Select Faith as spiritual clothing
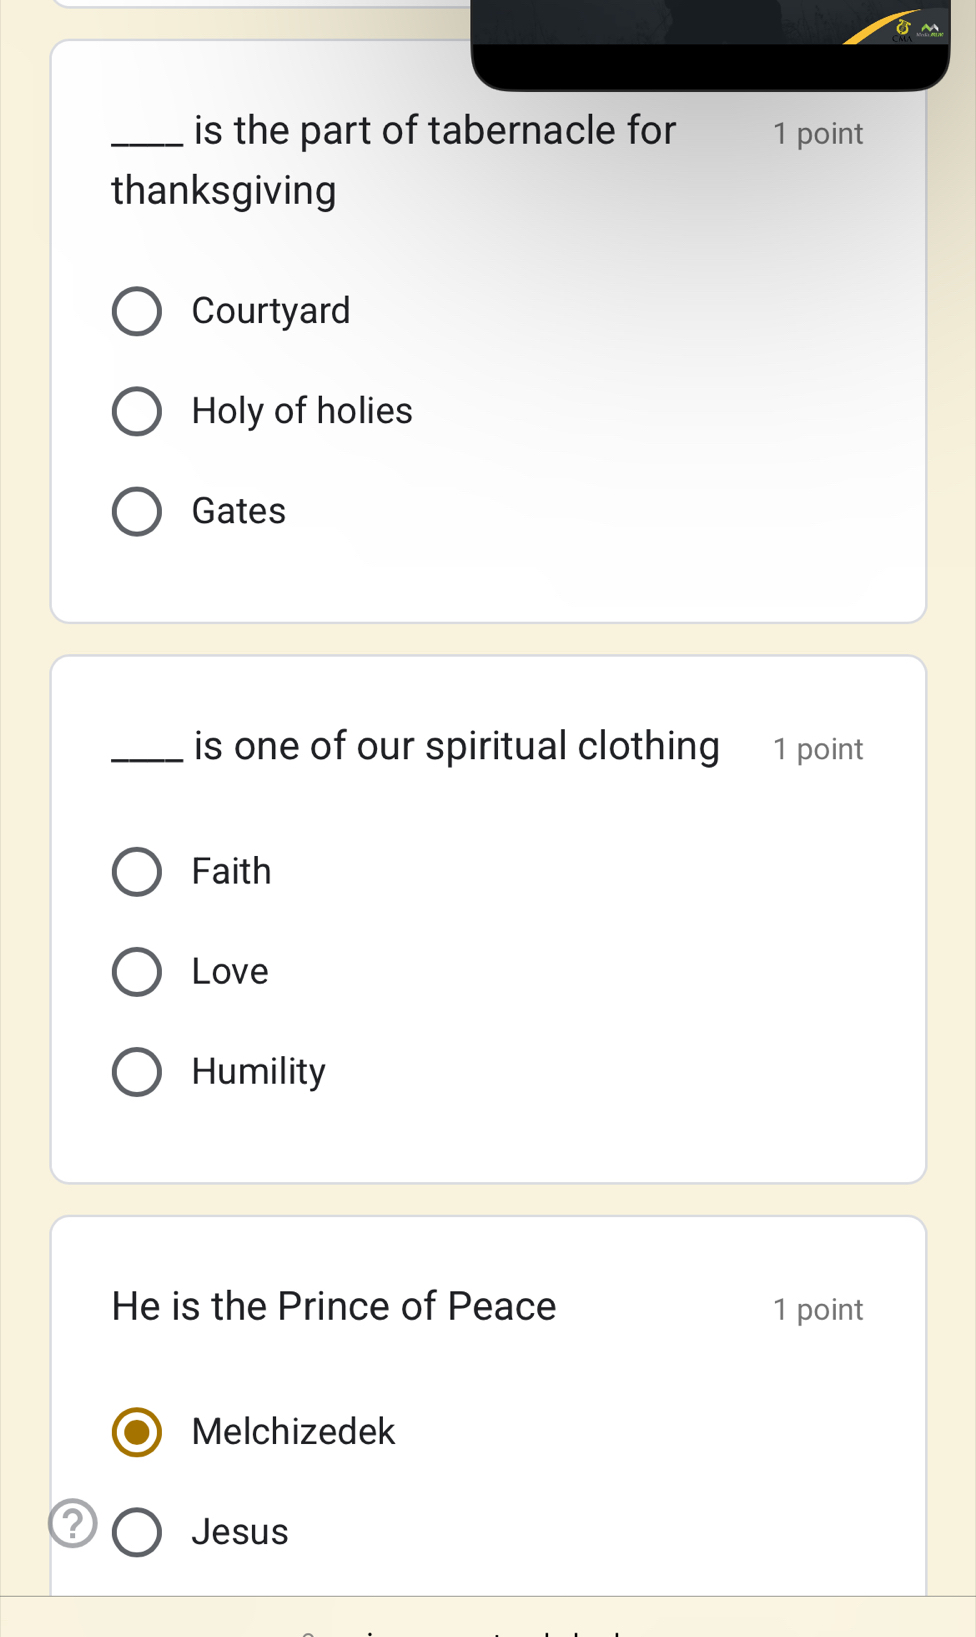This screenshot has width=976, height=1637. click(x=137, y=872)
